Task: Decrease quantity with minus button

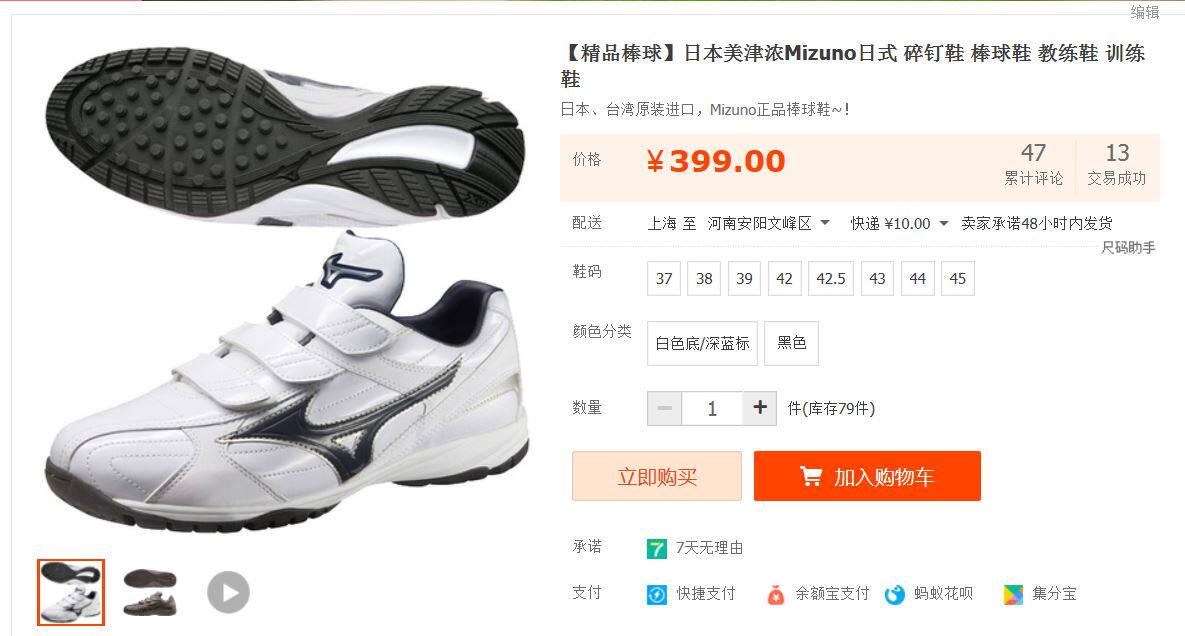Action: pyautogui.click(x=664, y=408)
